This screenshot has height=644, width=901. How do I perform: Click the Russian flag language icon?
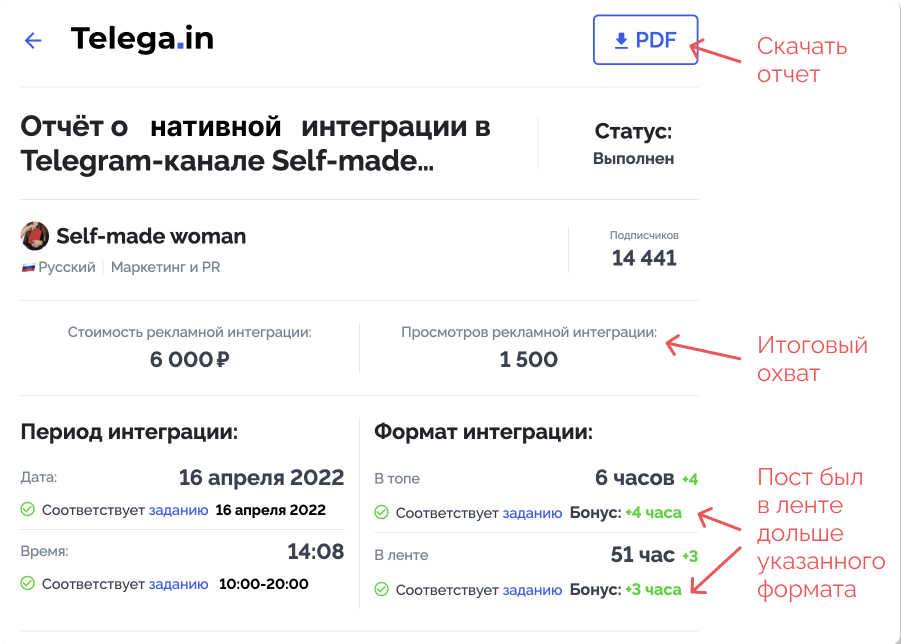coord(28,268)
